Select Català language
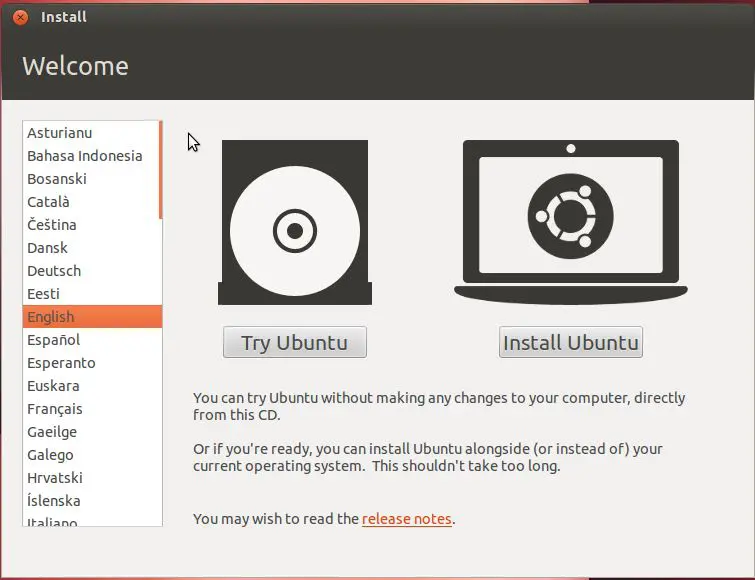Screen dimensions: 755x580 [x=91, y=202]
